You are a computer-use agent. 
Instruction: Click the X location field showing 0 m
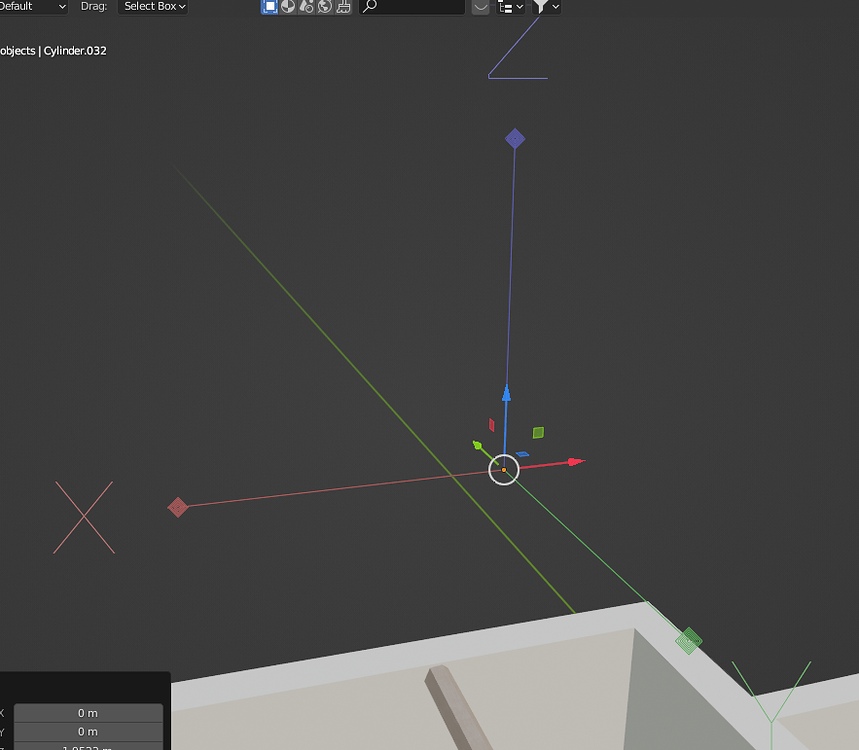[88, 713]
